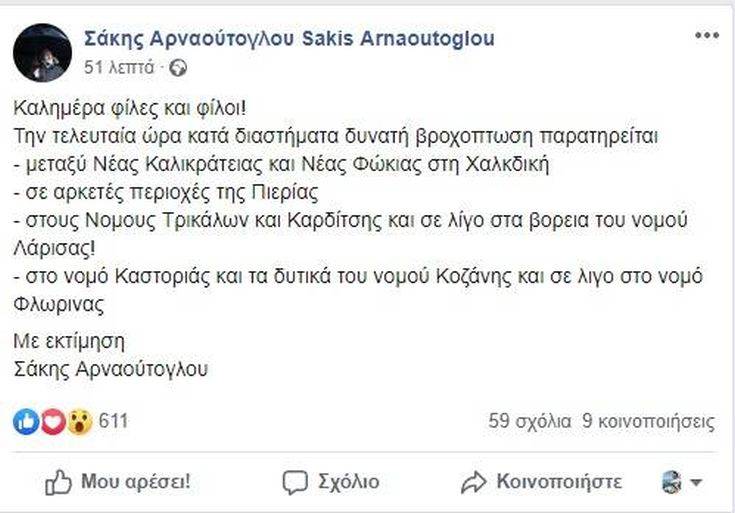Open Sakis Arnaoutoglou's profile picture
Viewport: 735px width, 513px height.
click(x=42, y=53)
